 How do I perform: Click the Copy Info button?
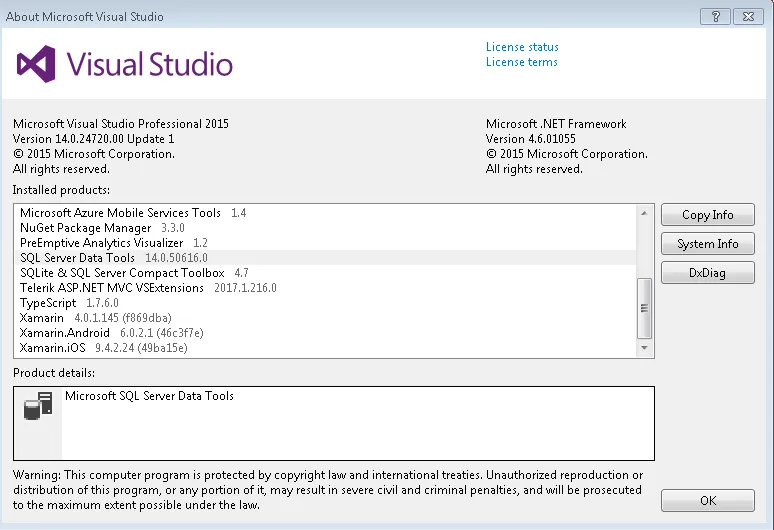pos(707,215)
